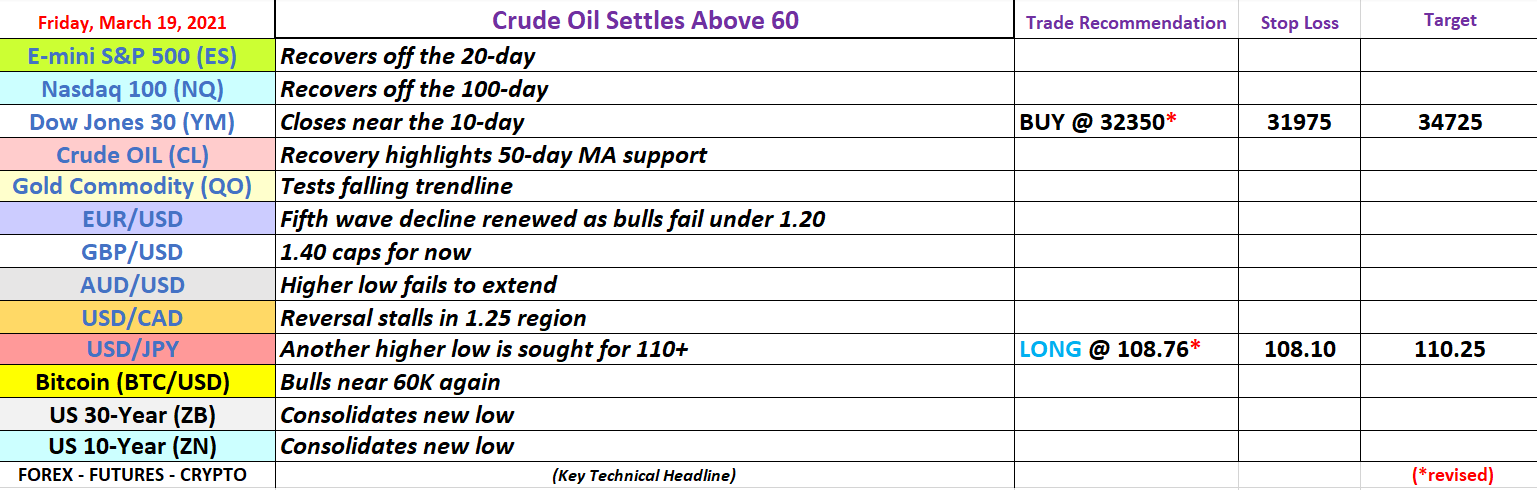Click the US 30-Year (ZB) cell
Image resolution: width=1537 pixels, height=490 pixels.
click(x=137, y=414)
